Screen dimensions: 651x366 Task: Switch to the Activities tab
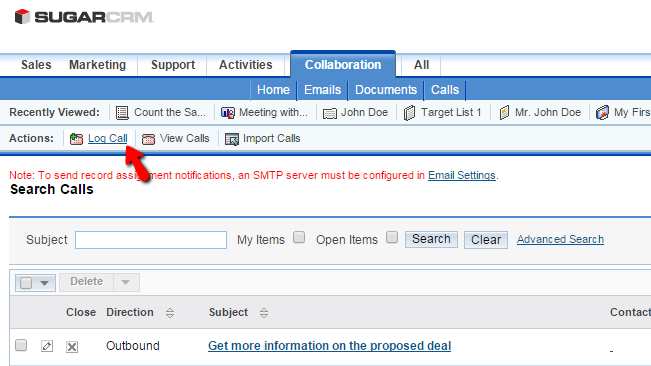(246, 65)
